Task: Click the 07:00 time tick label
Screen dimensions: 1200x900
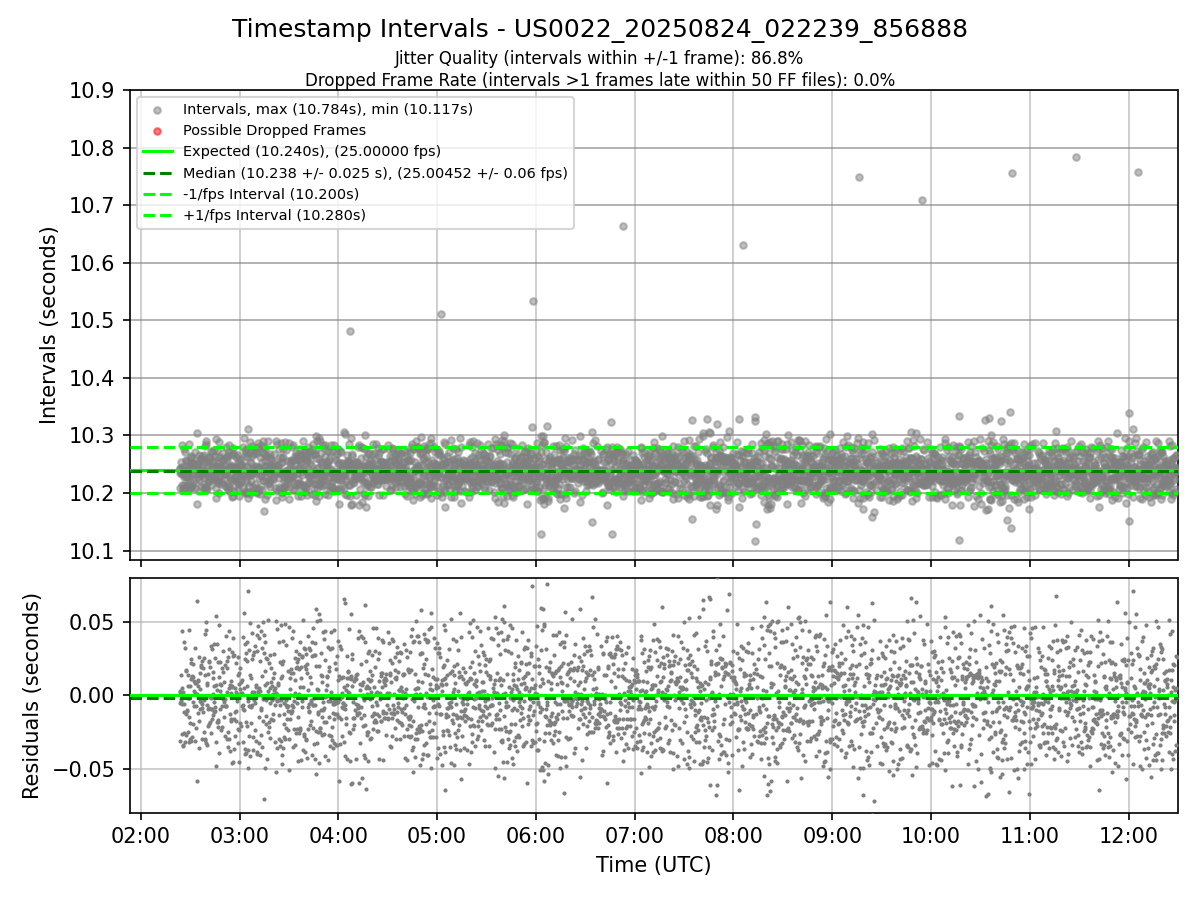Action: pos(634,835)
